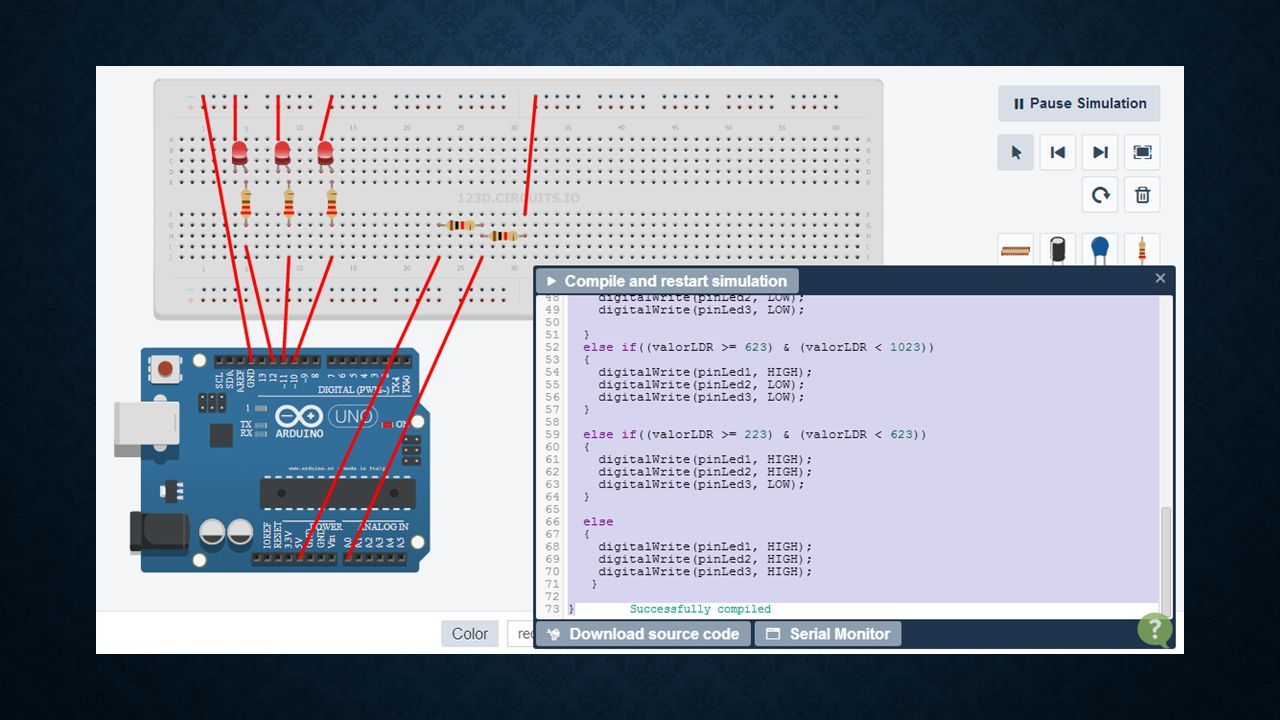Viewport: 1280px width, 720px height.
Task: Pick the resistor component thumbnail
Action: [x=1142, y=250]
